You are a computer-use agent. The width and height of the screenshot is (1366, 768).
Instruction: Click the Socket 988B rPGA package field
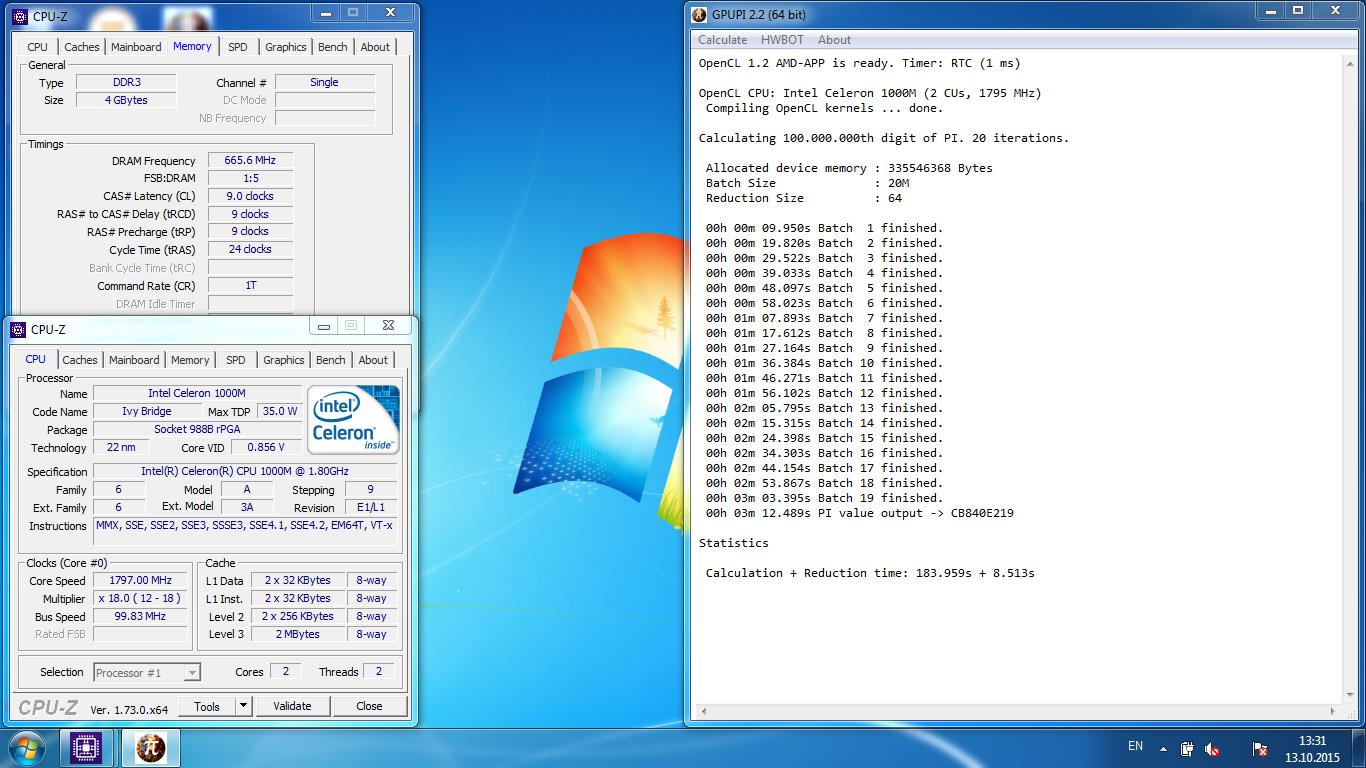tap(197, 429)
